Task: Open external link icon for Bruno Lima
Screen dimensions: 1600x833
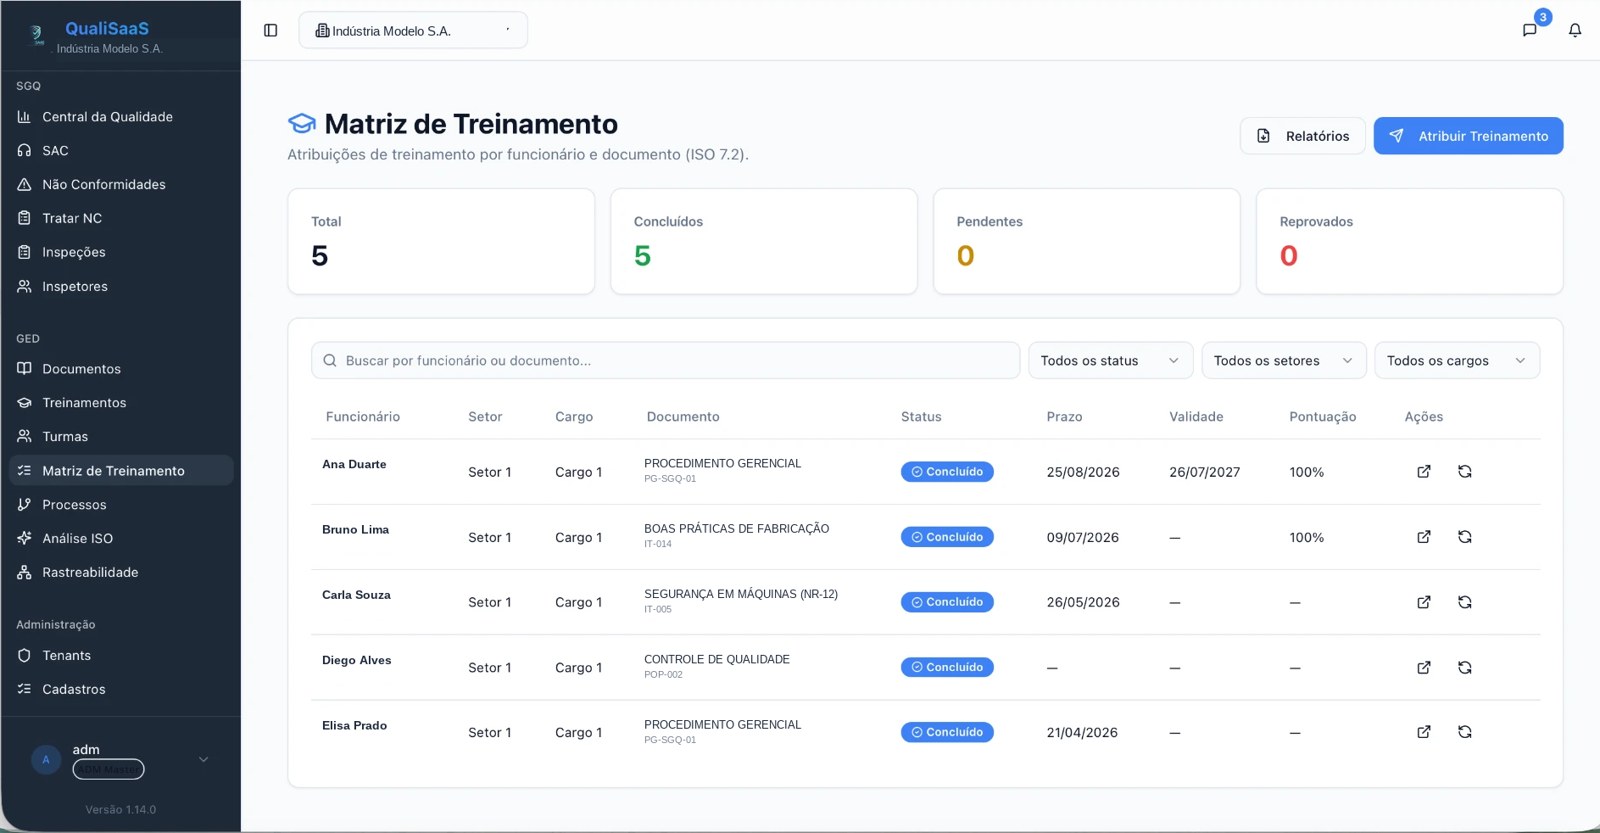Action: click(x=1424, y=537)
